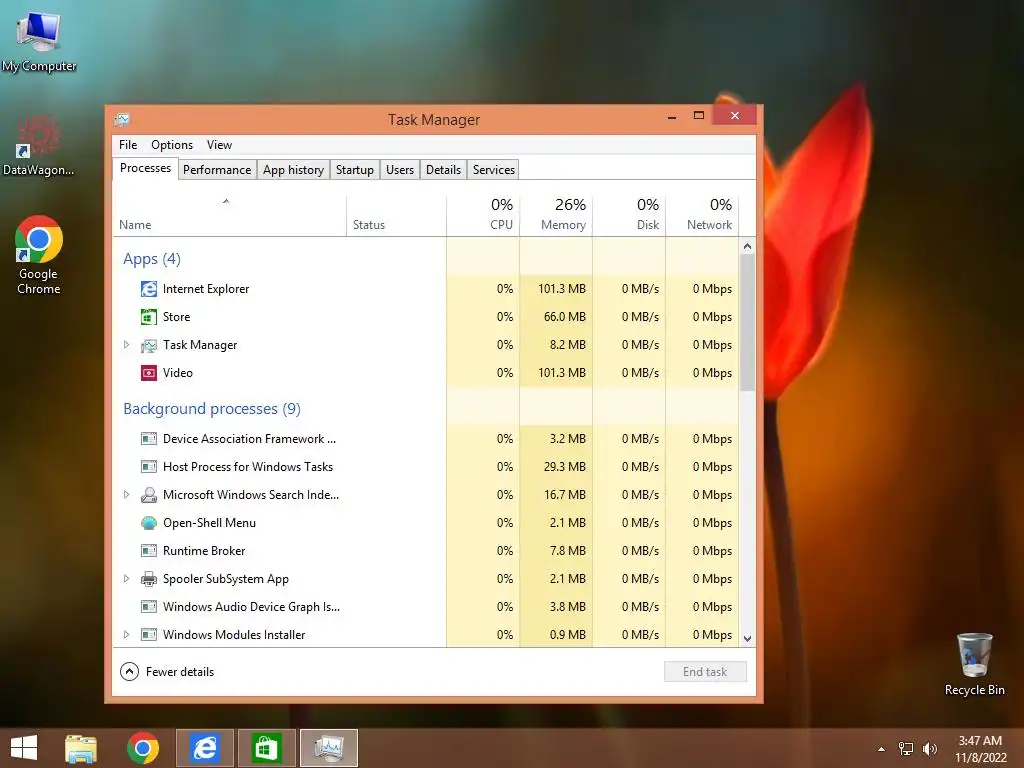The image size is (1024, 768).
Task: Click the End task button
Action: 705,671
